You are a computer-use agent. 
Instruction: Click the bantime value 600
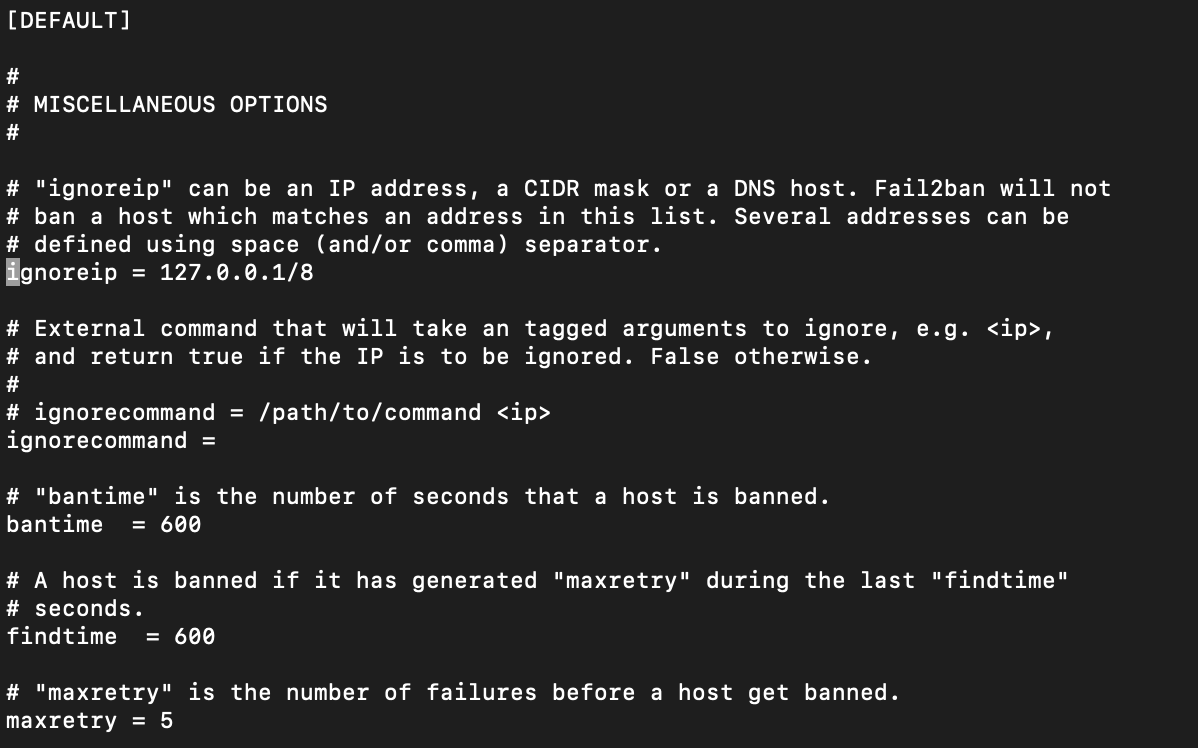[180, 524]
